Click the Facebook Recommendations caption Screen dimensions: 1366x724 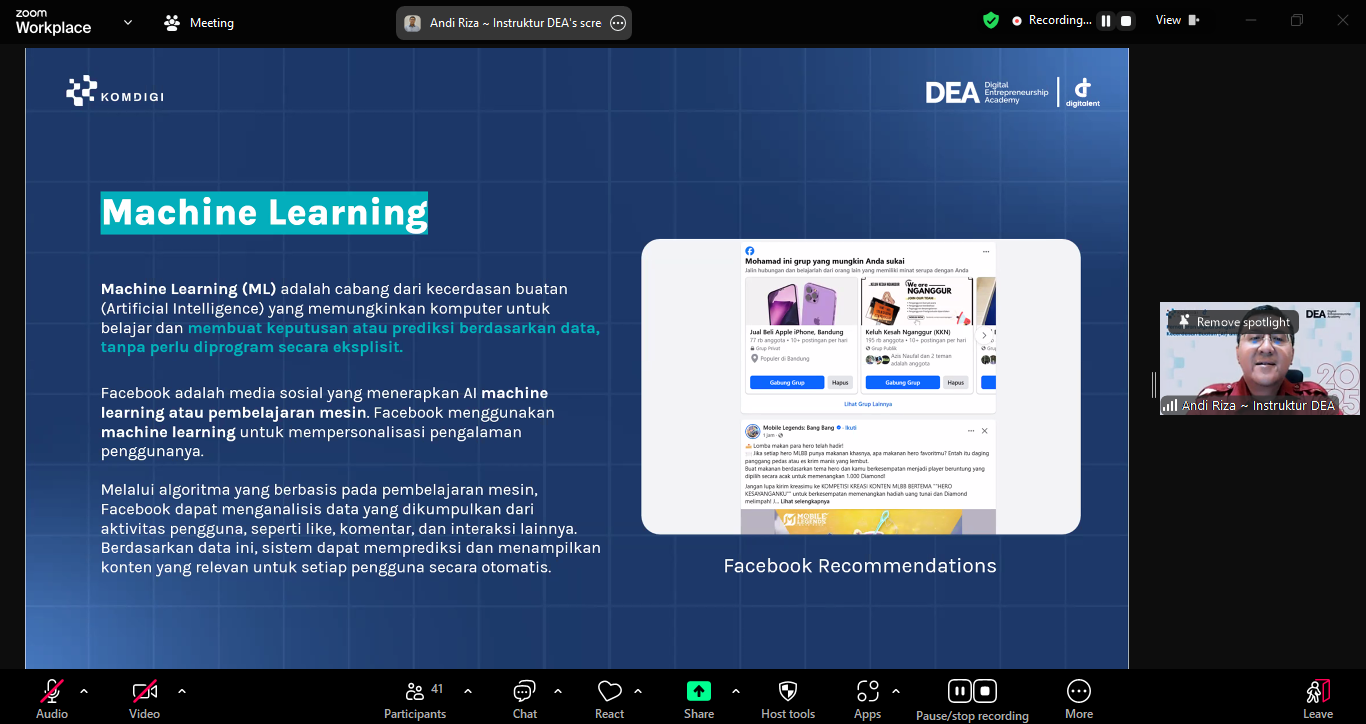coord(860,566)
